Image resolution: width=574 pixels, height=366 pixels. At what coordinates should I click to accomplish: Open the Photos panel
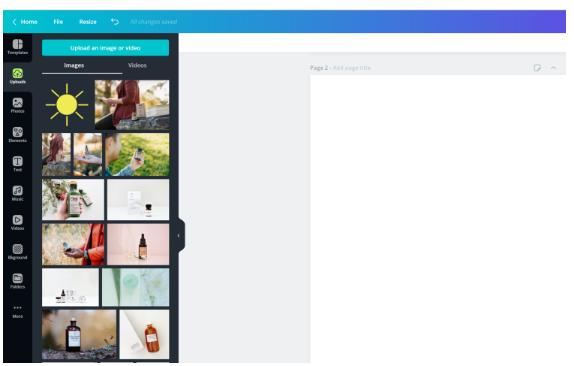coord(17,105)
